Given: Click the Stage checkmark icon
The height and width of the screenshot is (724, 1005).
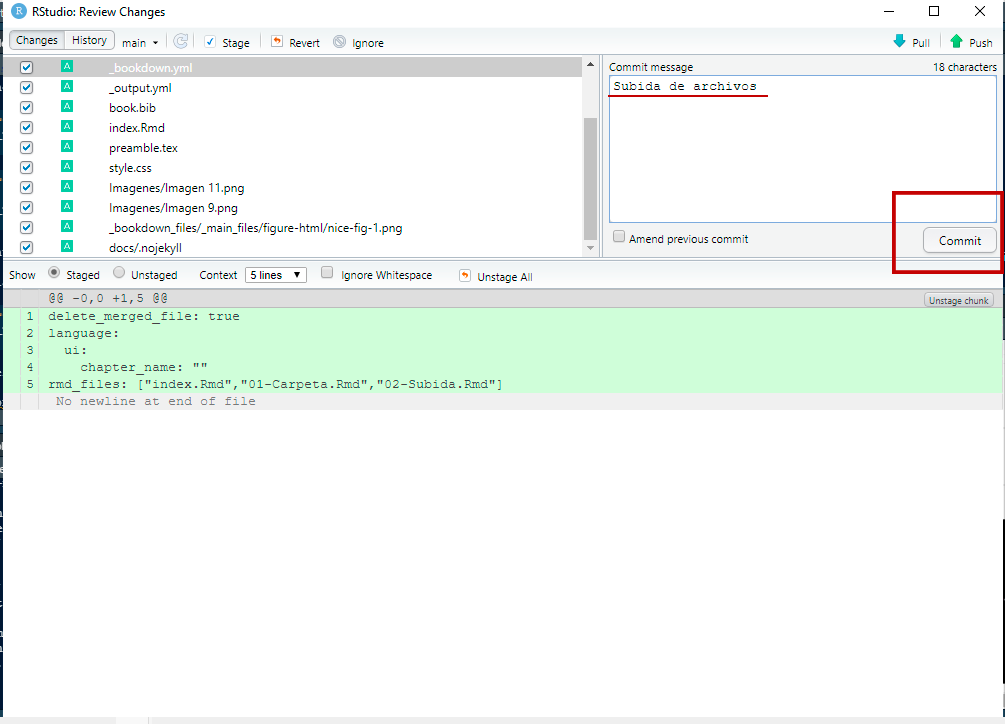Looking at the screenshot, I should (x=210, y=42).
